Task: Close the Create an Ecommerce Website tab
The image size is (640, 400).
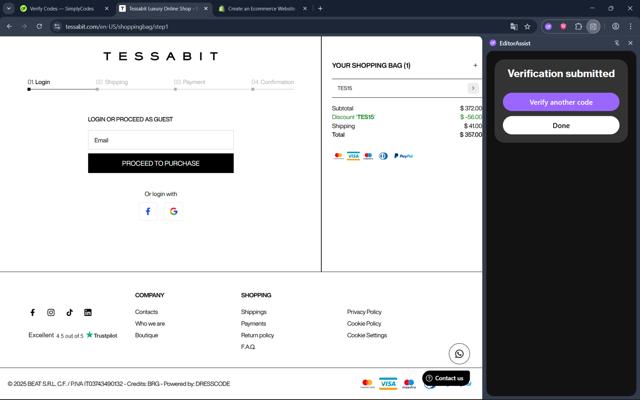Action: 304,9
